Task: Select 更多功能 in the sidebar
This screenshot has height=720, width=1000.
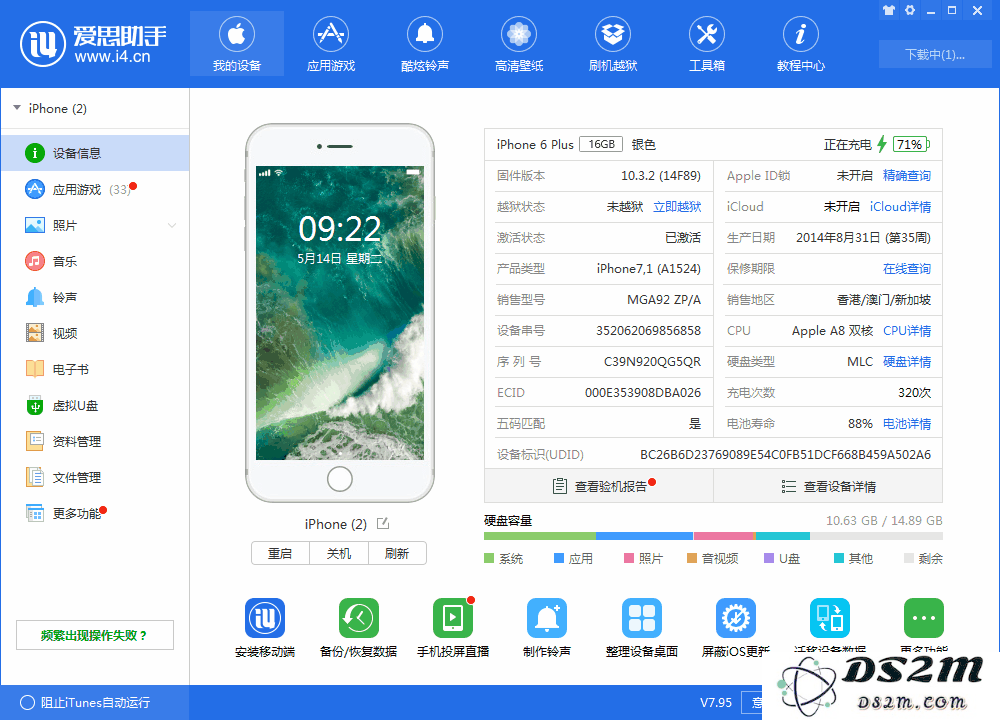Action: point(95,513)
